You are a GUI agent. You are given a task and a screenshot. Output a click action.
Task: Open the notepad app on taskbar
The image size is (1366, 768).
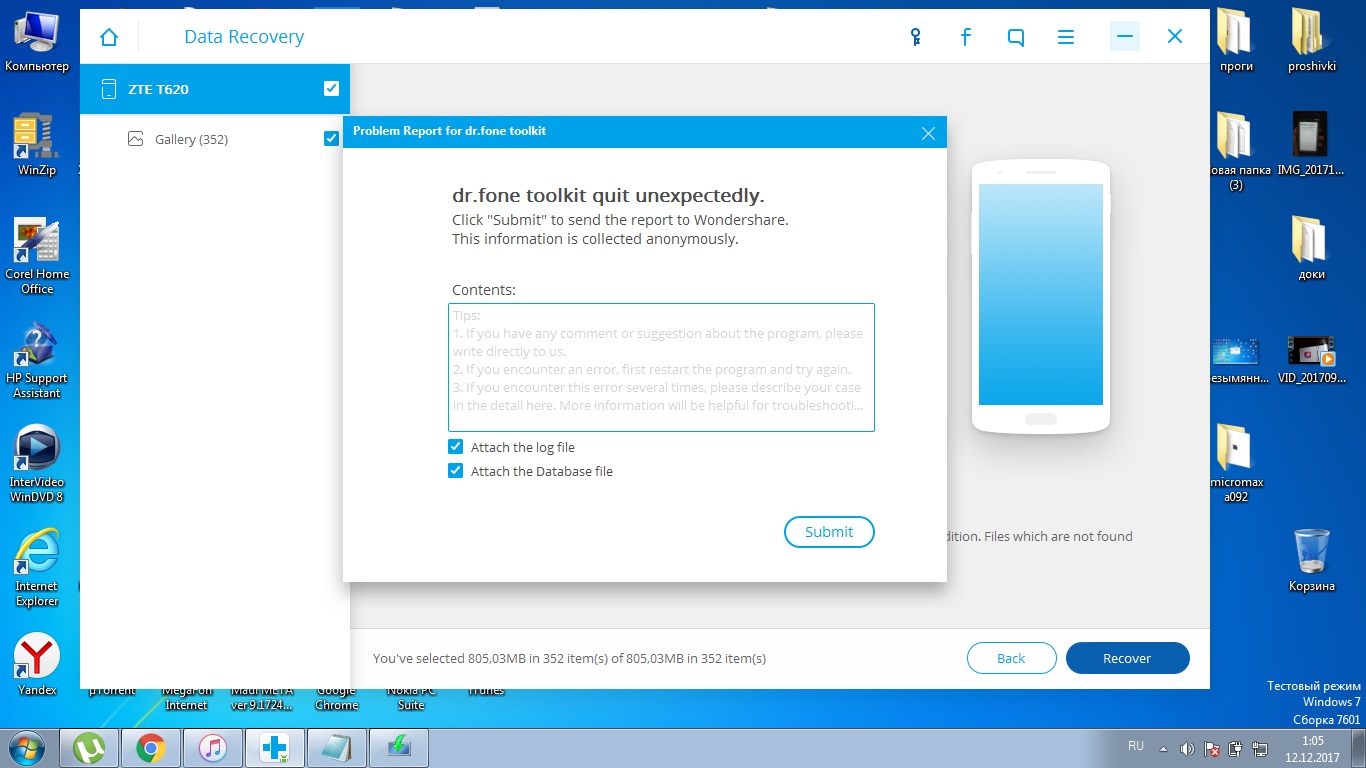click(337, 747)
